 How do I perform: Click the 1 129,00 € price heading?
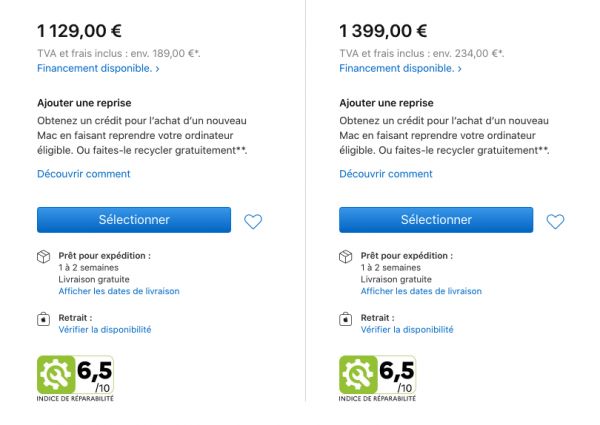pyautogui.click(x=80, y=30)
